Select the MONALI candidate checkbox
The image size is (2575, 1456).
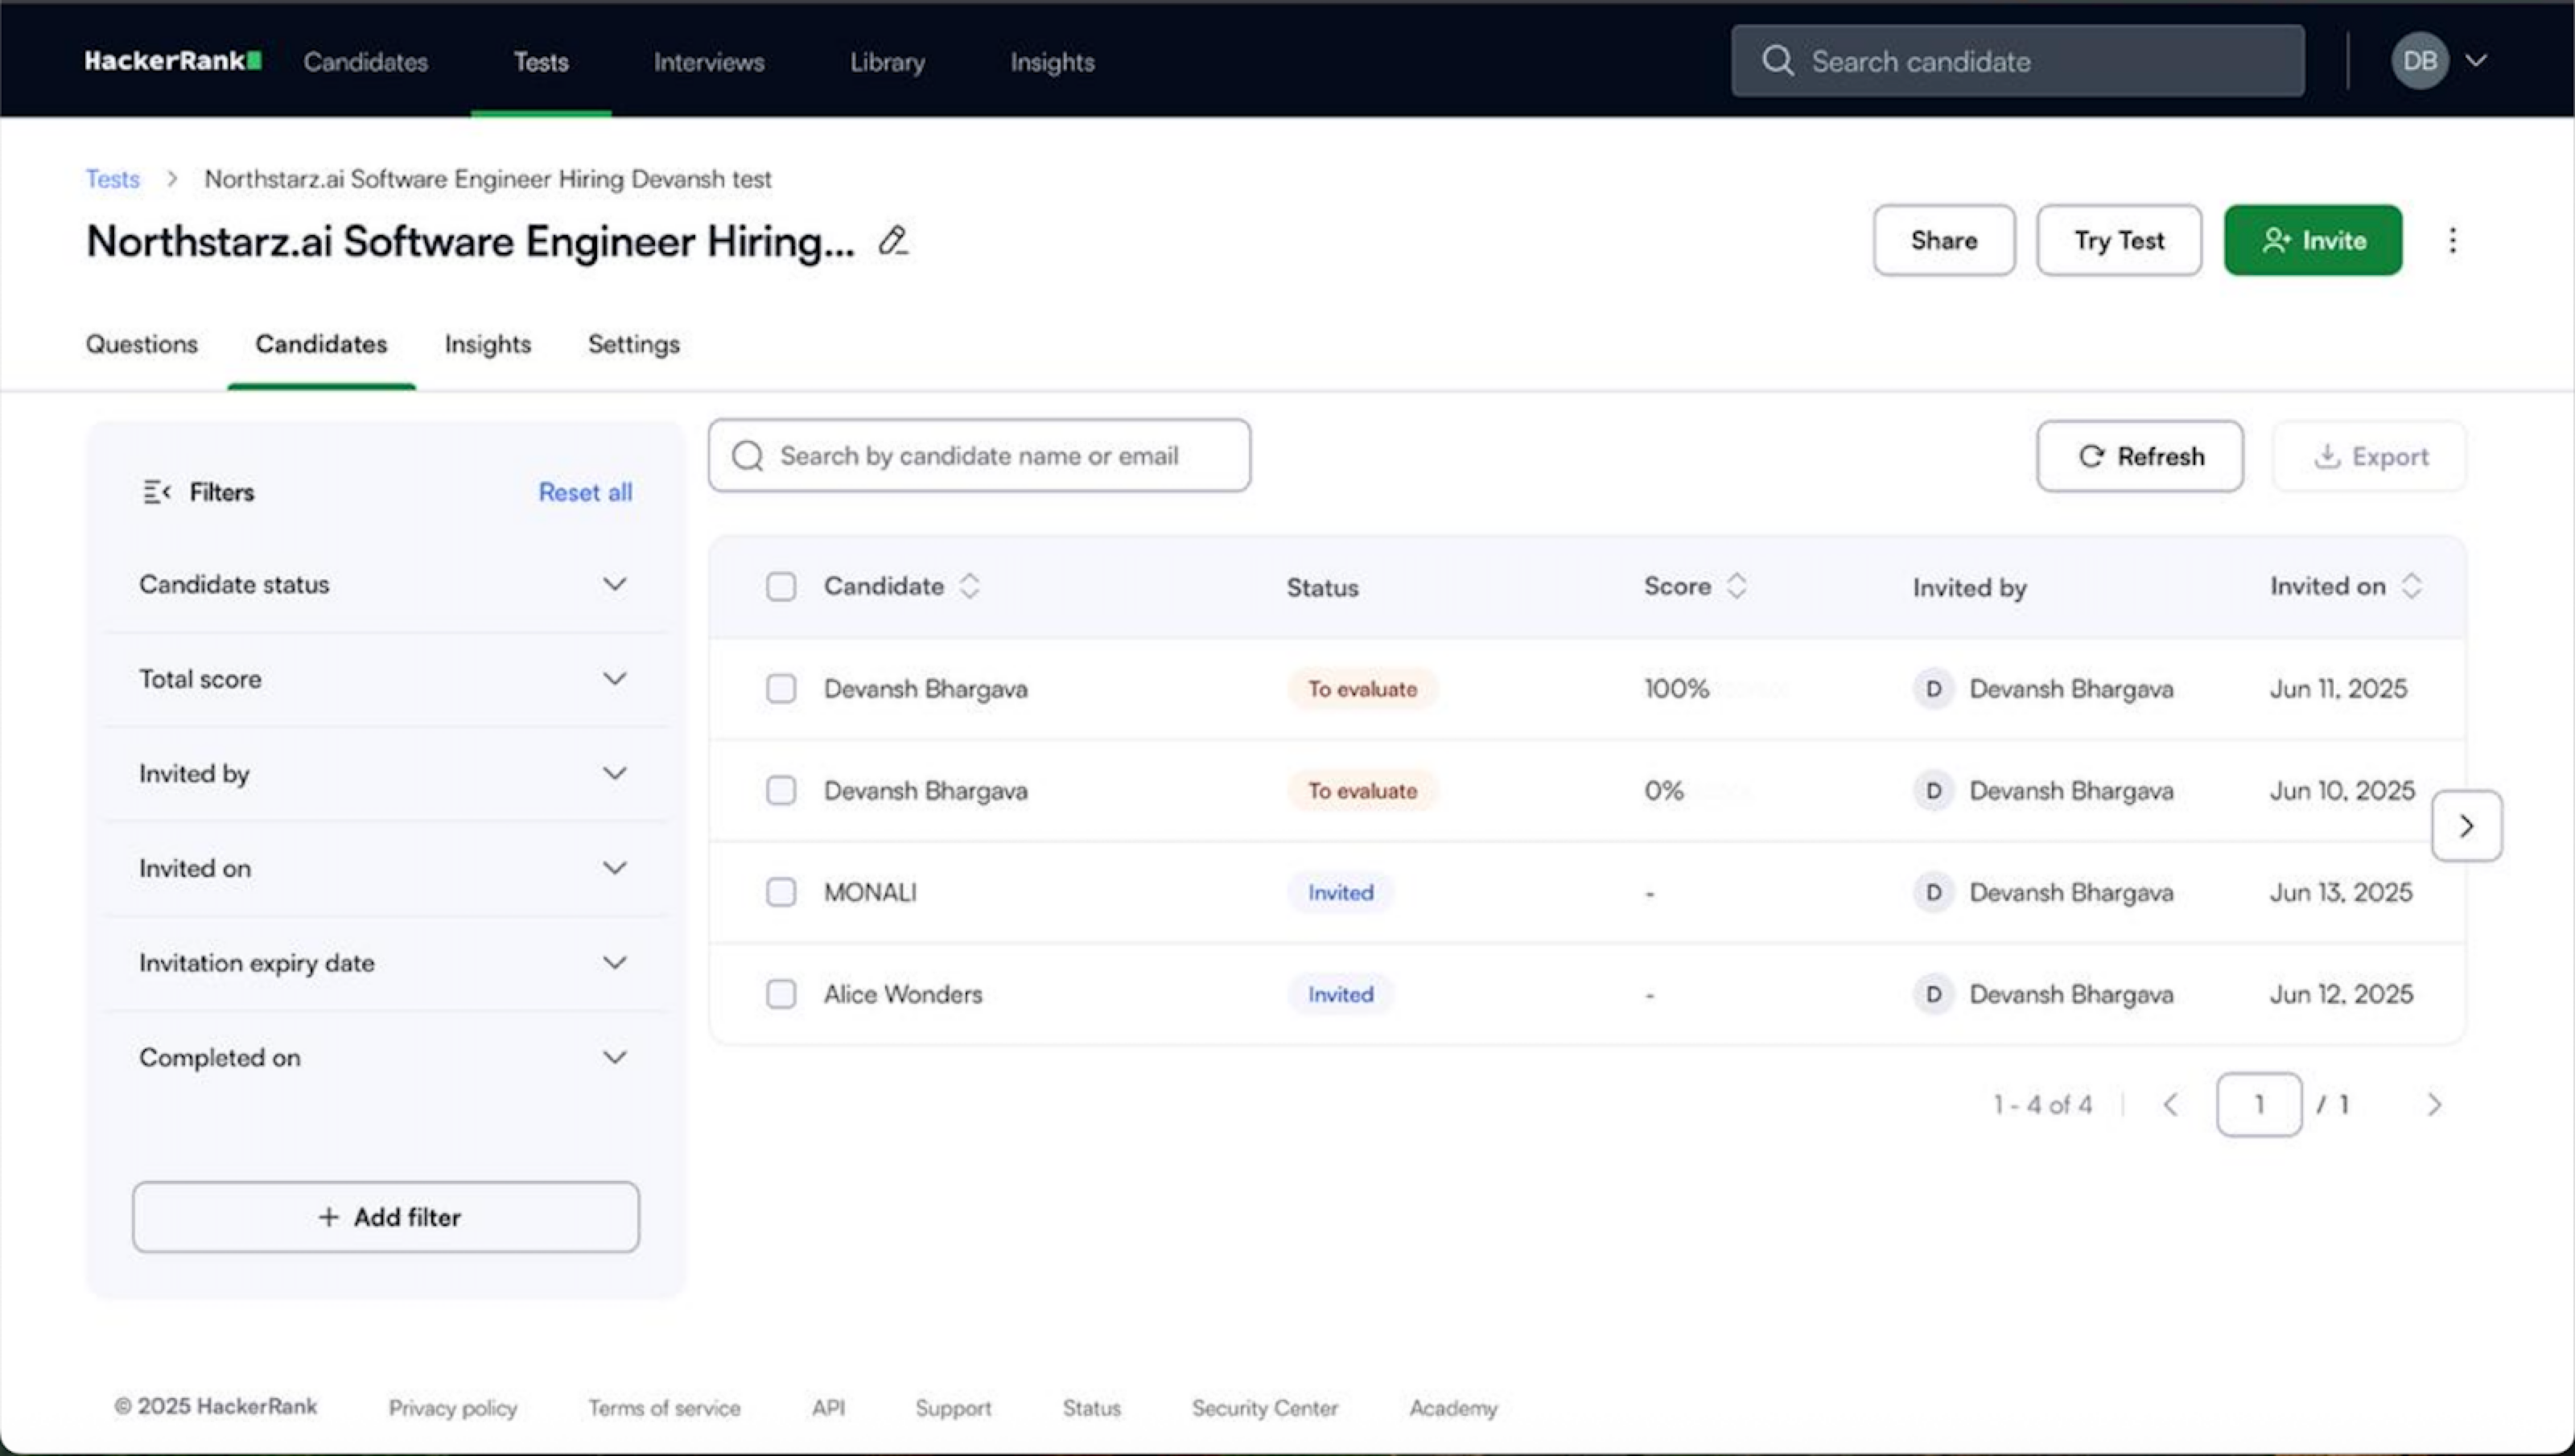(781, 892)
